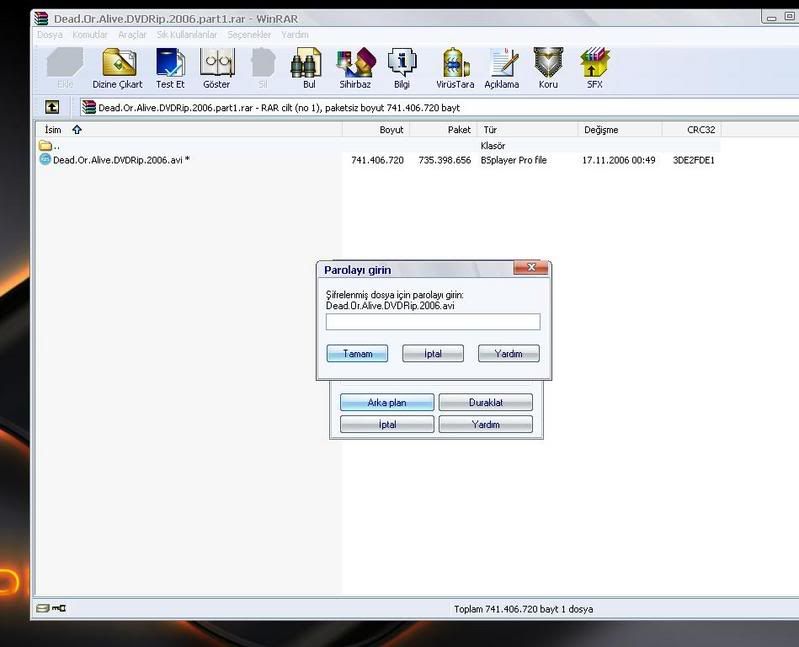Click the packed size 735.398.656 cell
Screen dimensions: 799x647
(445, 160)
